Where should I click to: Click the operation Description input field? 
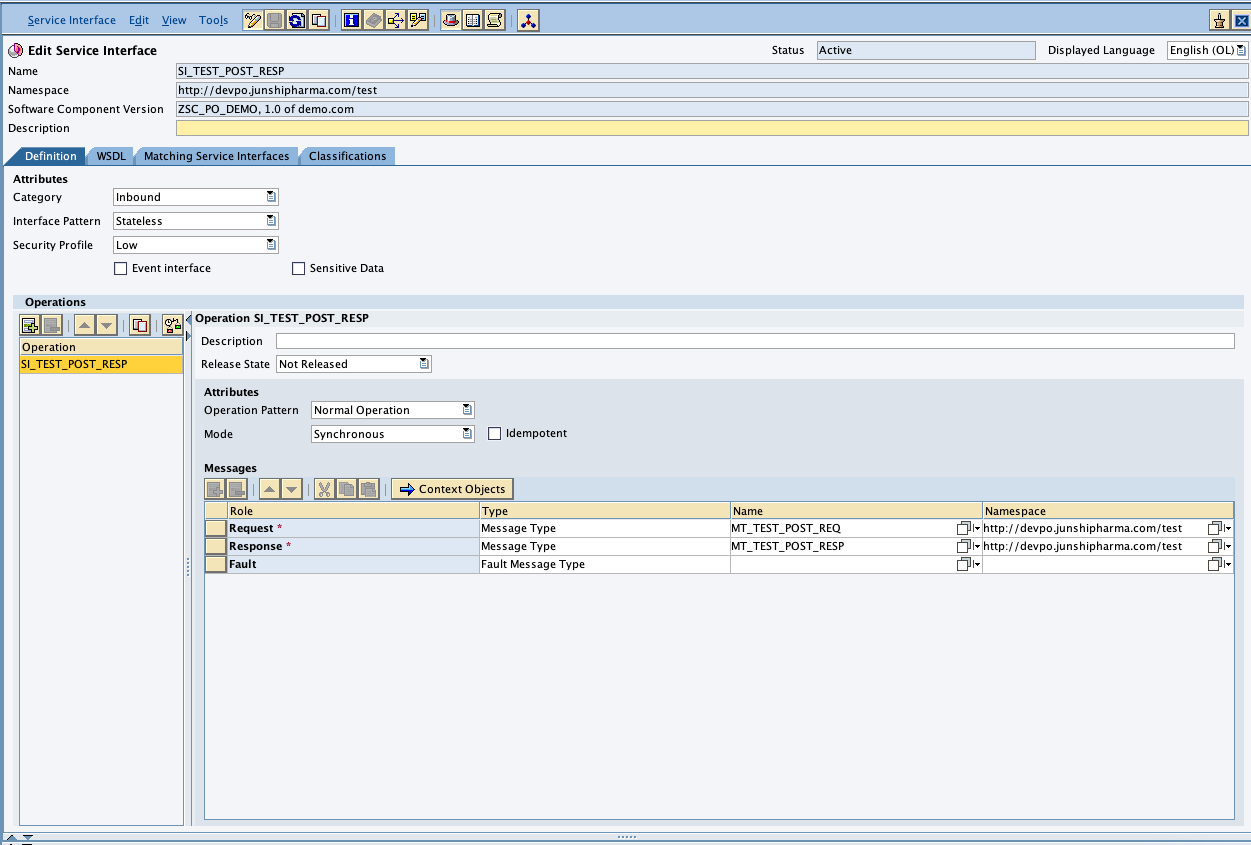(755, 341)
